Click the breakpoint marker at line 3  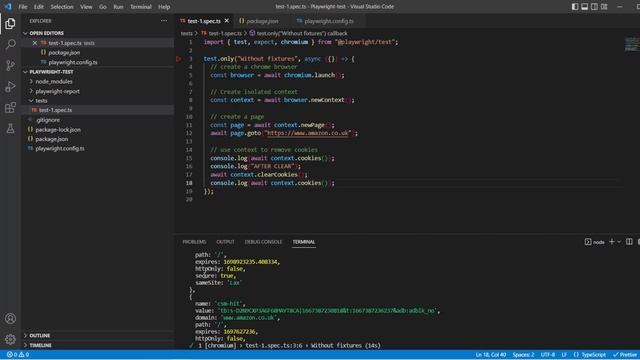click(178, 59)
